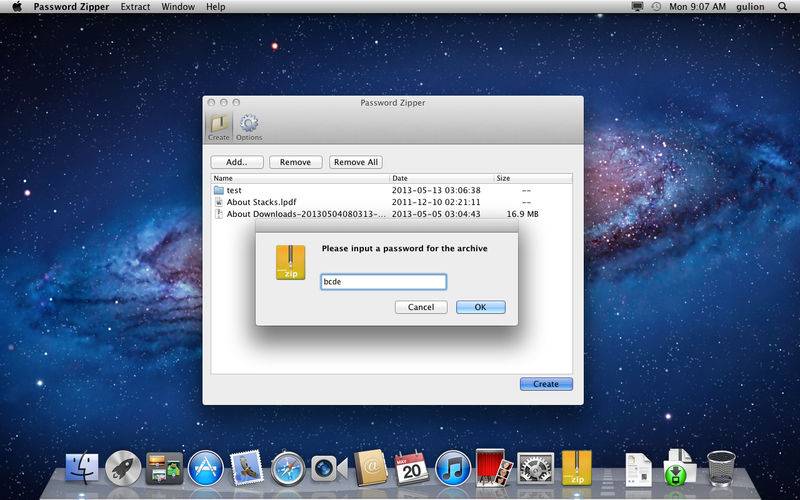
Task: Click the test folder icon
Action: pyautogui.click(x=219, y=190)
